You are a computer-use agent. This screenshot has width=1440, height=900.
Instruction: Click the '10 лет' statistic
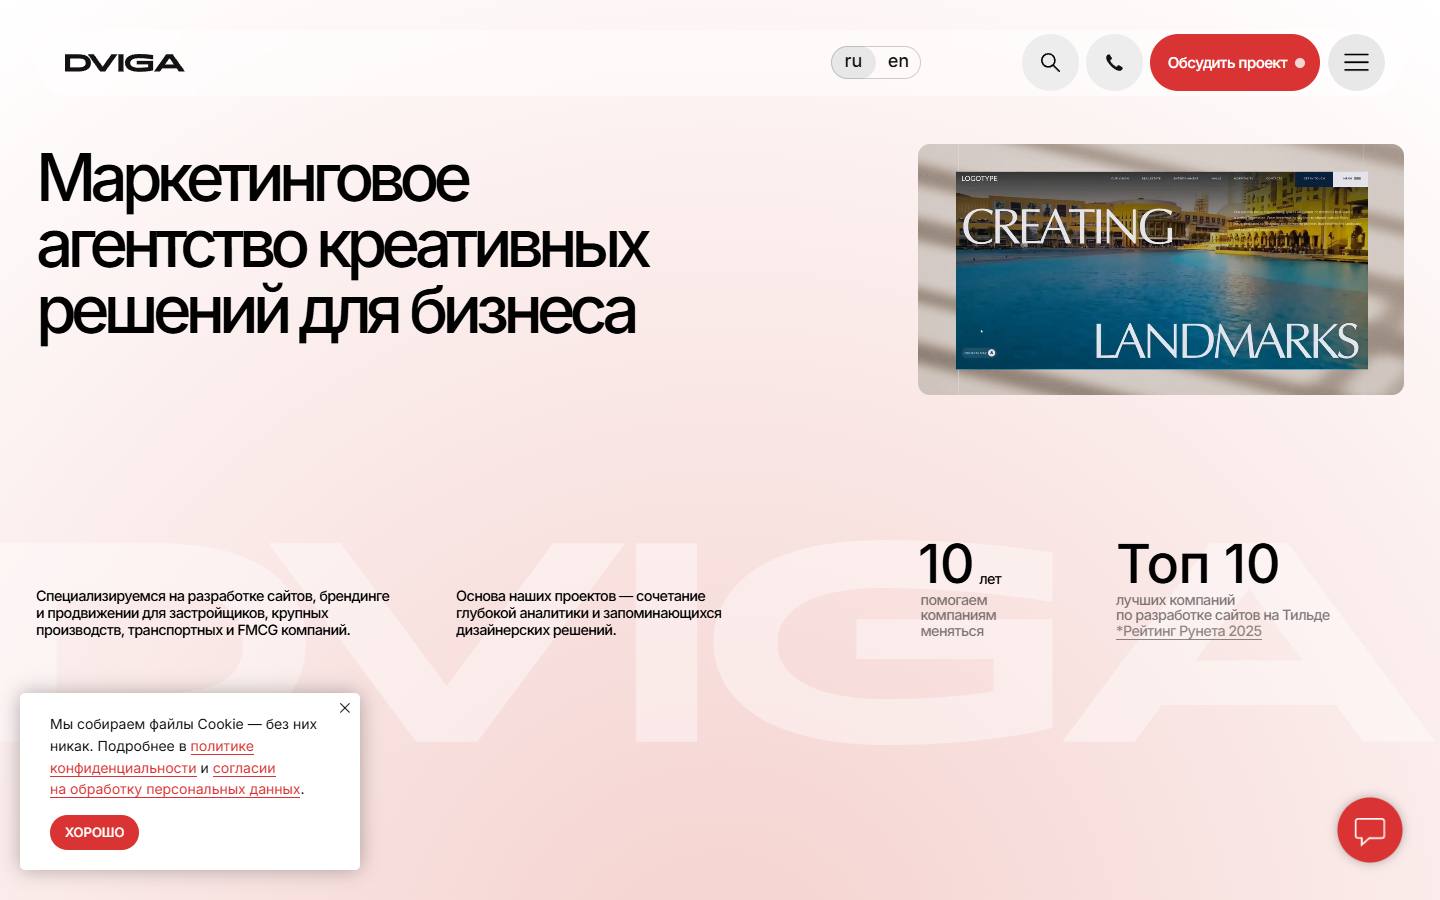[x=960, y=565]
